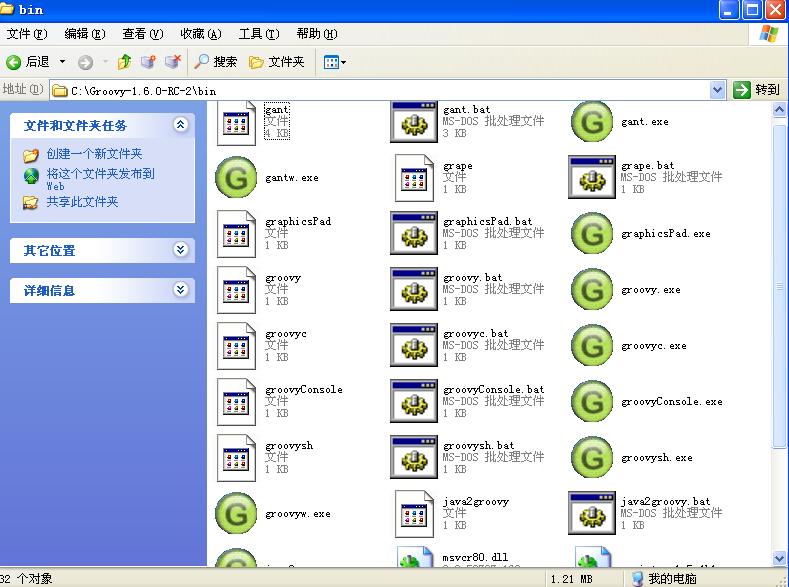Image resolution: width=789 pixels, height=587 pixels.
Task: Click the groovyConsole.exe icon
Action: pos(592,401)
